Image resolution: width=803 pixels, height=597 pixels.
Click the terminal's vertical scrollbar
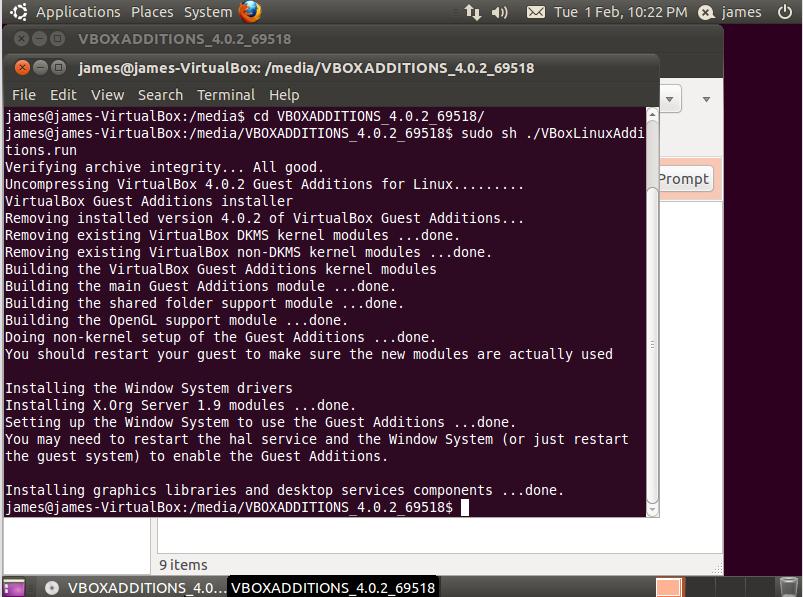tap(652, 300)
